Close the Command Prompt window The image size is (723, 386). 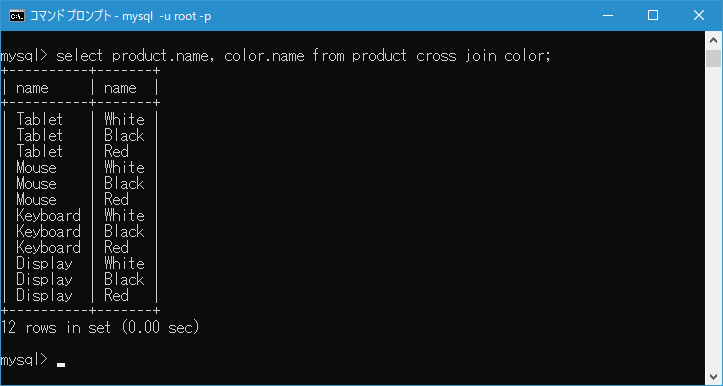[699, 16]
